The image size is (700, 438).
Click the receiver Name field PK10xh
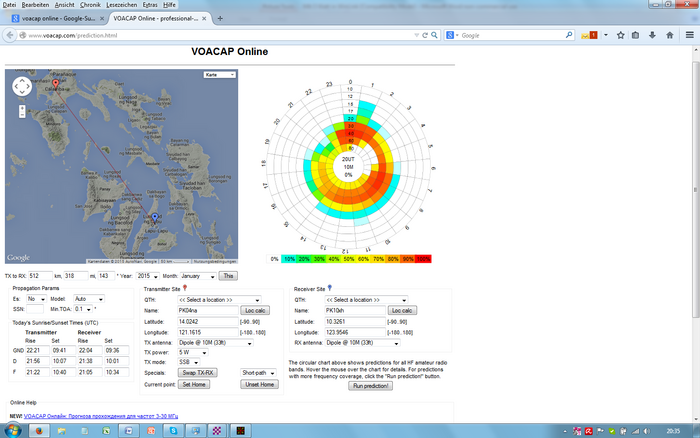pyautogui.click(x=355, y=310)
